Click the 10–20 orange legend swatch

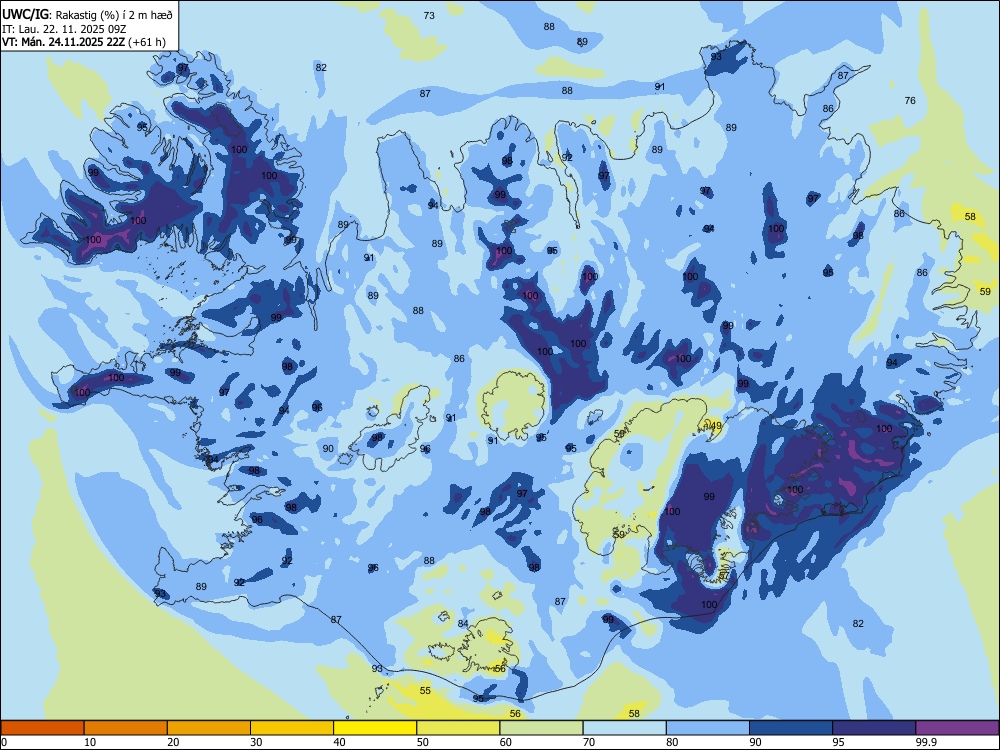(126, 728)
